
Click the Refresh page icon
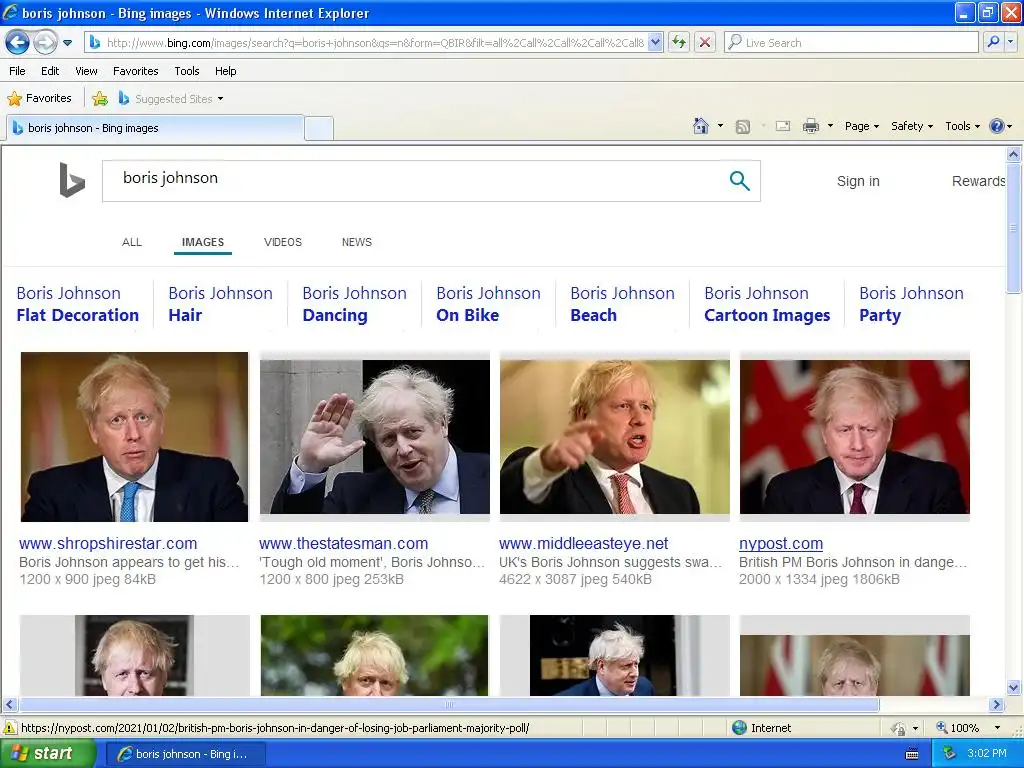coord(679,43)
